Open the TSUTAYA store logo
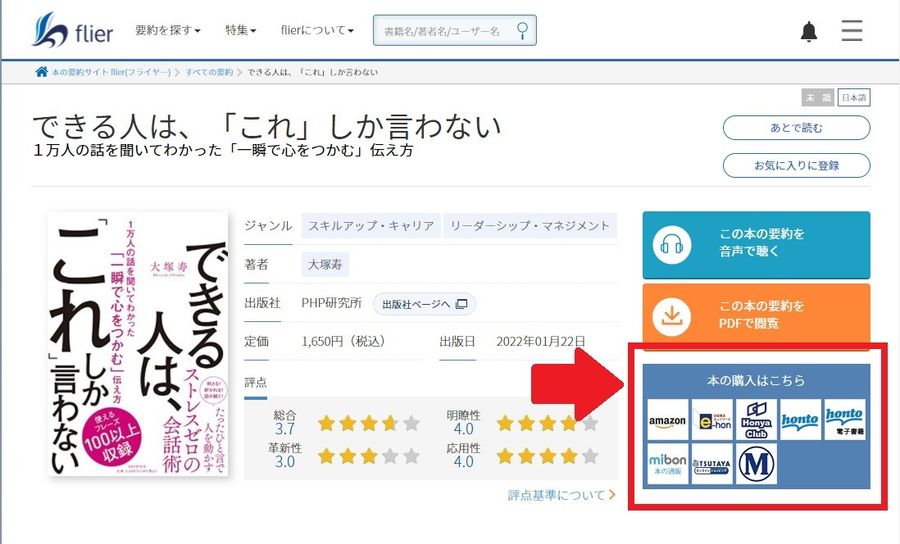 coord(712,464)
